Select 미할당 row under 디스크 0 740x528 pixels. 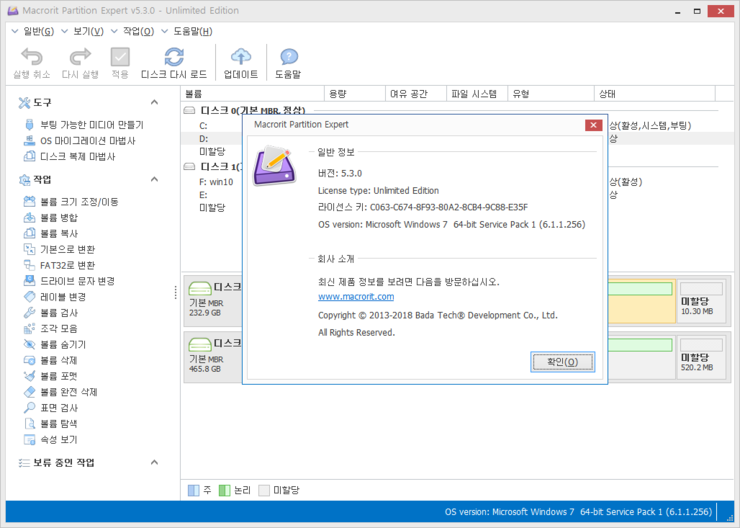(x=212, y=151)
